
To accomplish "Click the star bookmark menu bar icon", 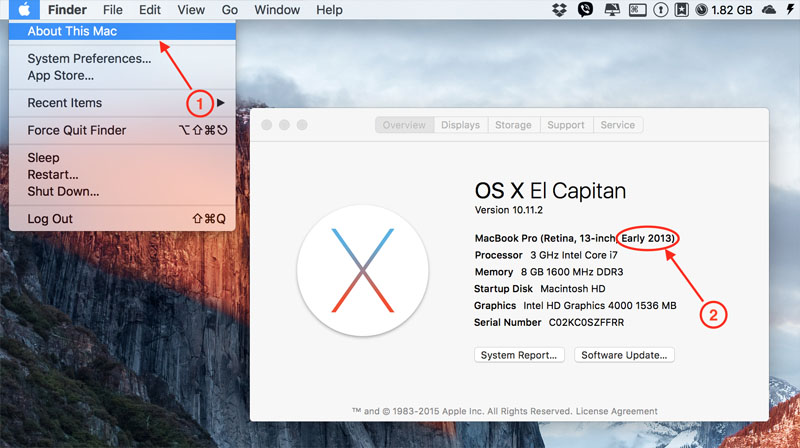I will pyautogui.click(x=682, y=10).
